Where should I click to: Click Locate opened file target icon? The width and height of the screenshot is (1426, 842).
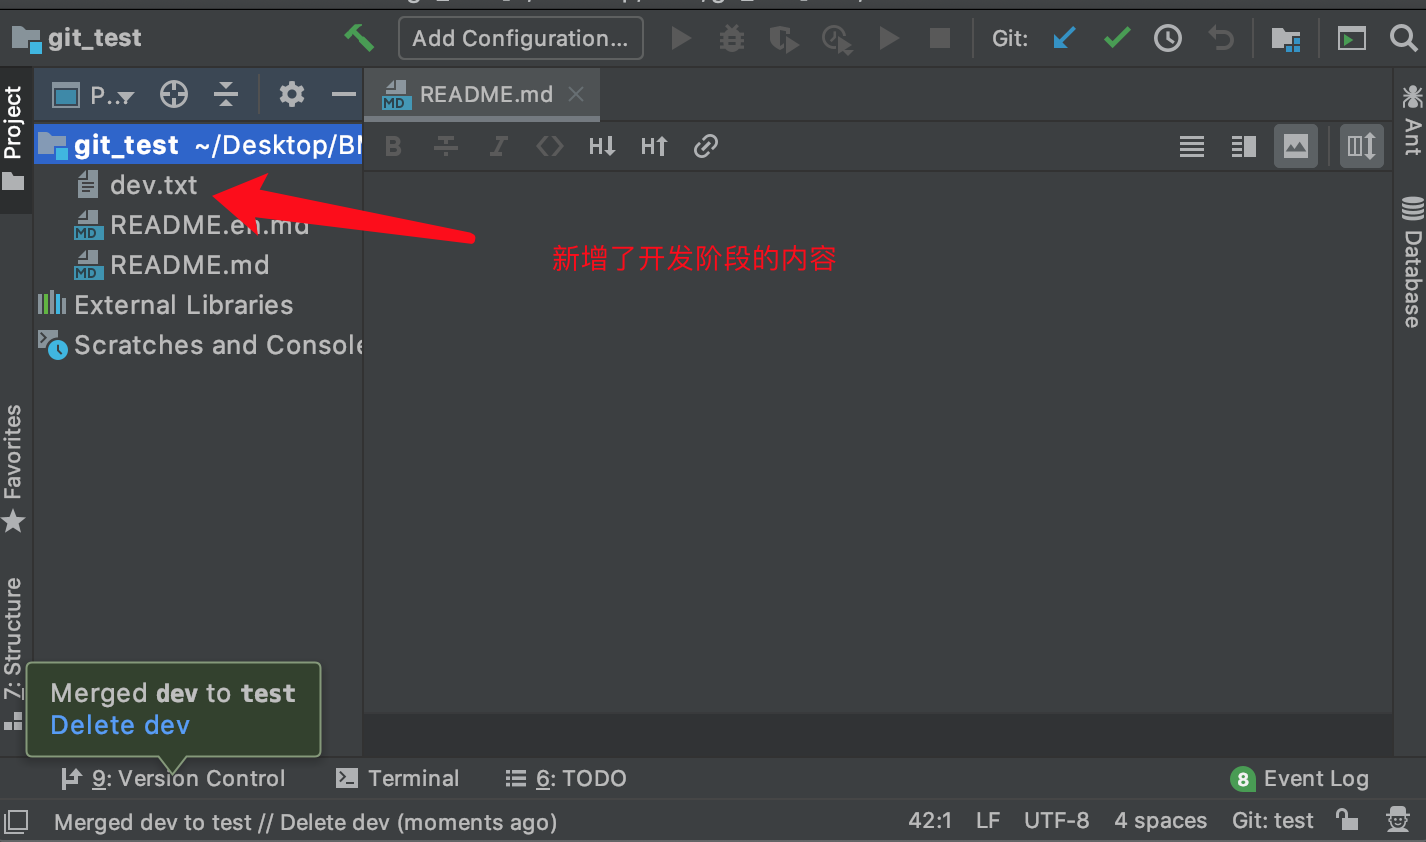point(174,94)
